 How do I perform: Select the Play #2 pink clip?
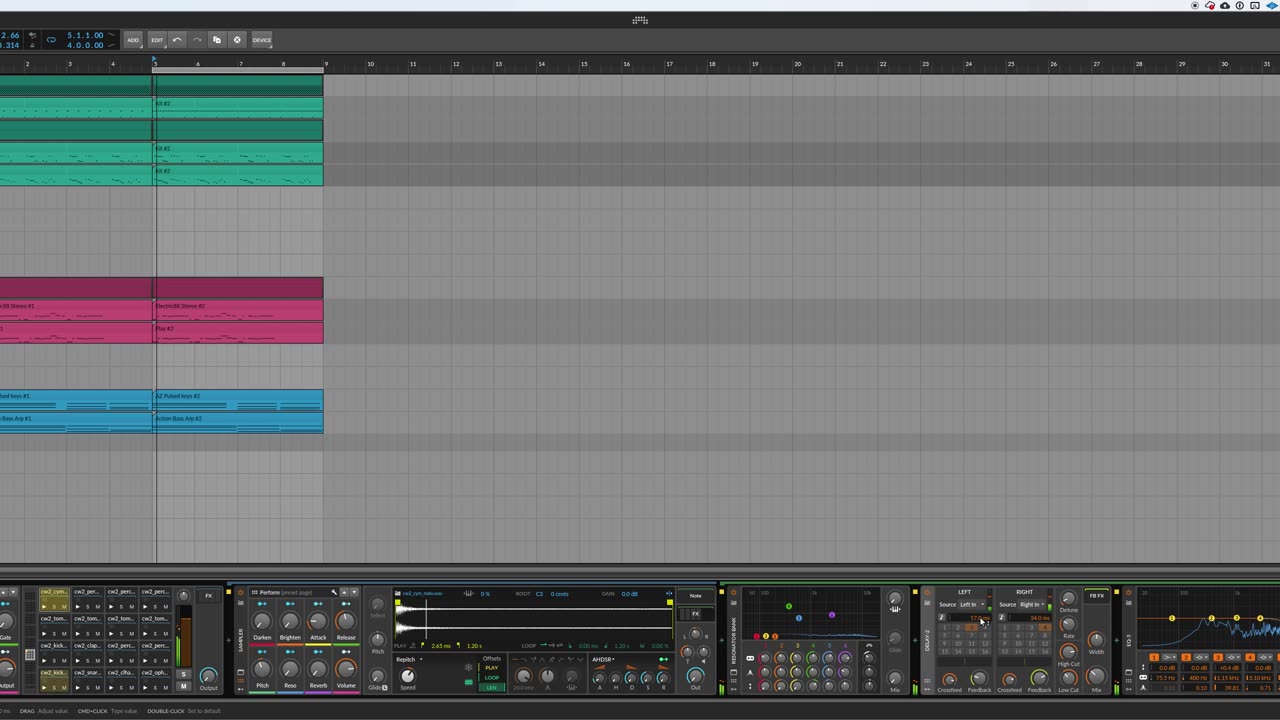click(238, 332)
